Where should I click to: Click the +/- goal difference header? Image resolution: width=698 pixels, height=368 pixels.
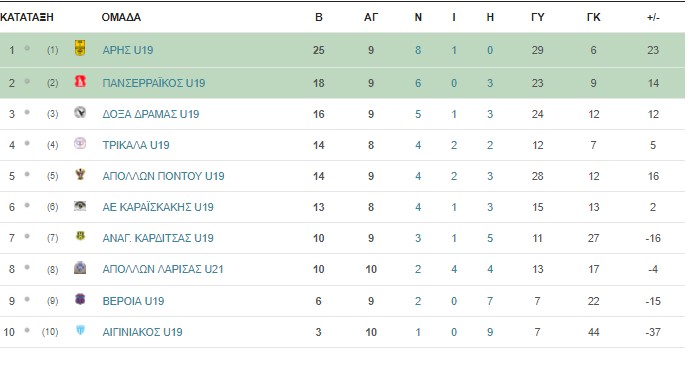pyautogui.click(x=653, y=17)
